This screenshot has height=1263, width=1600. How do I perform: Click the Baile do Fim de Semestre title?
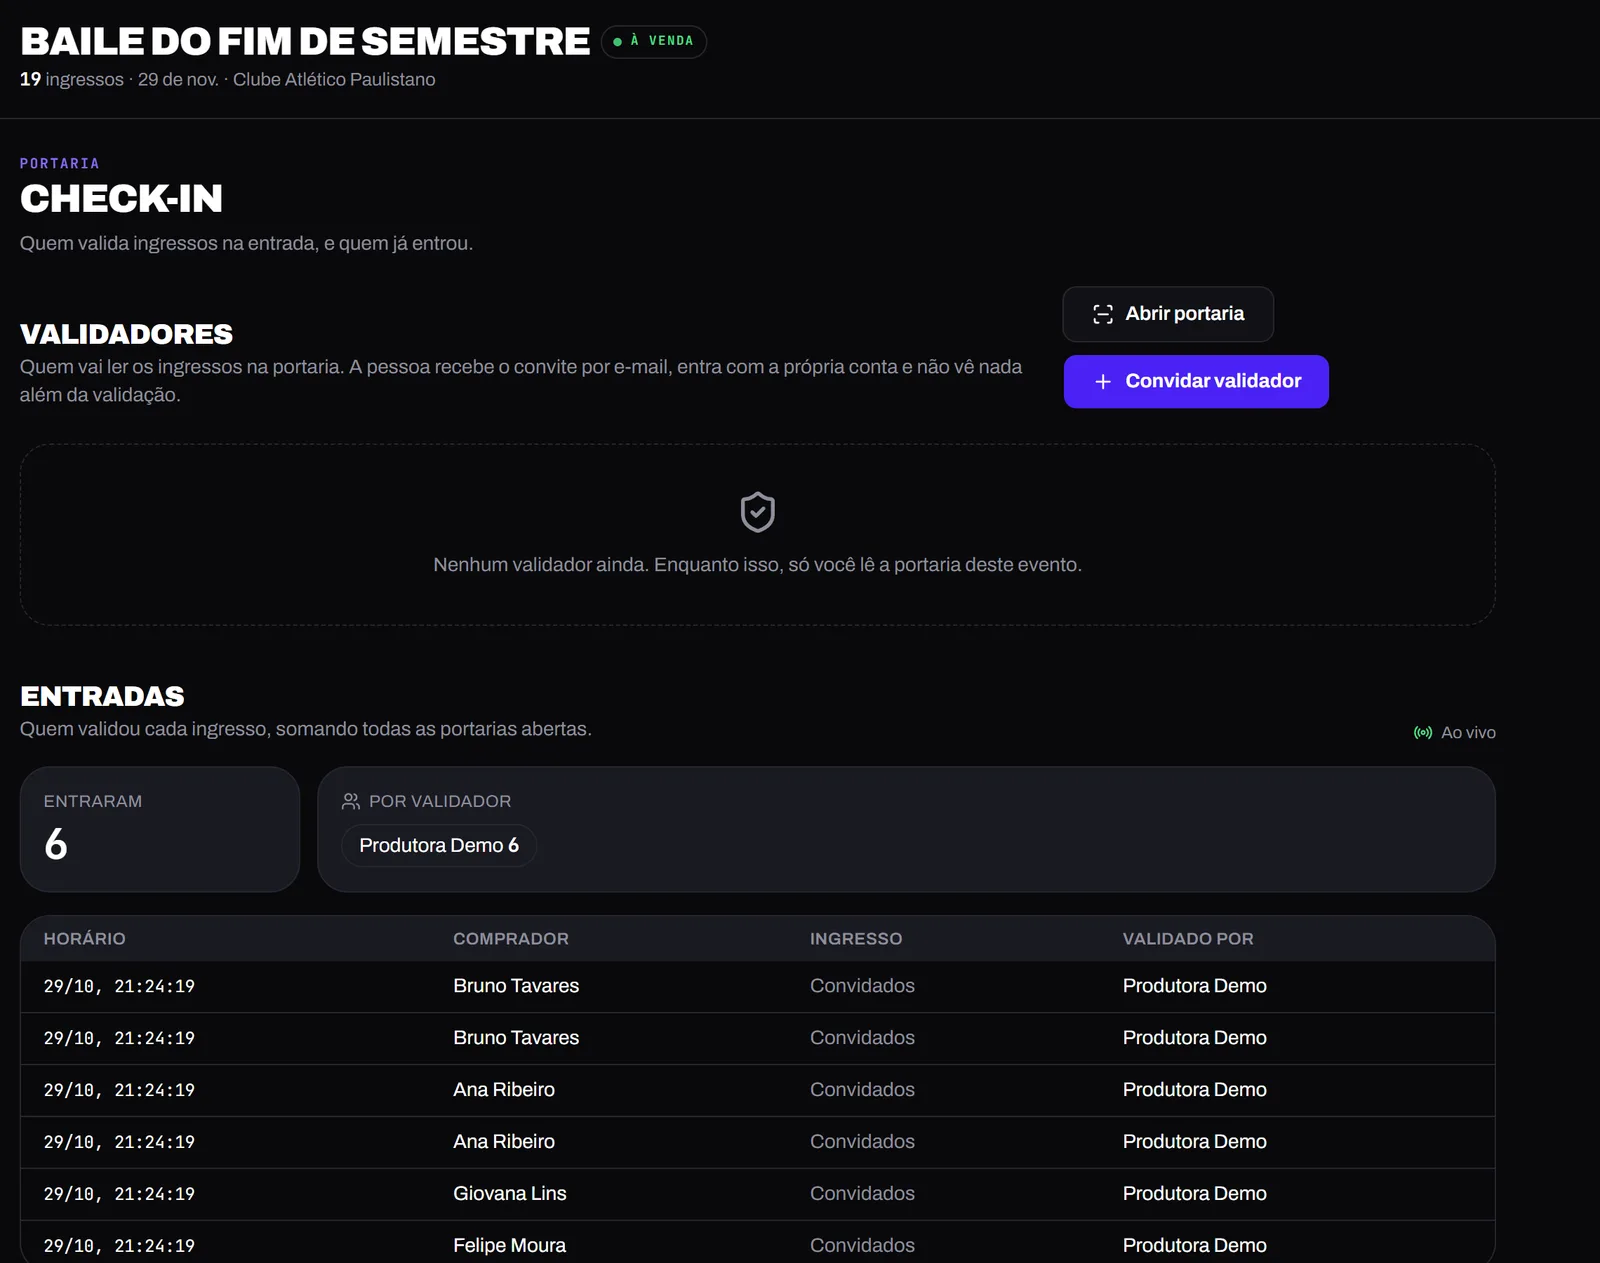tap(305, 41)
